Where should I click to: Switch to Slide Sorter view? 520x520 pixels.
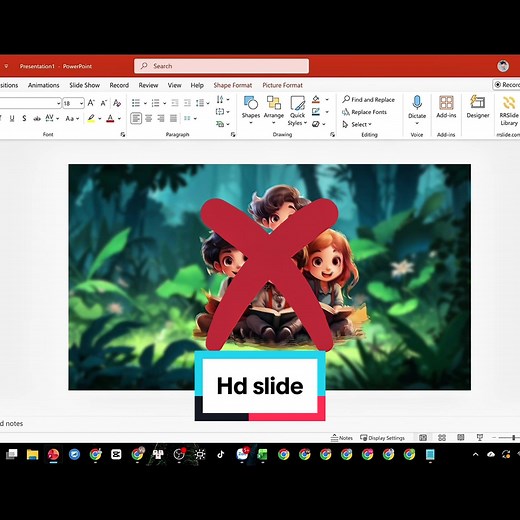point(442,437)
